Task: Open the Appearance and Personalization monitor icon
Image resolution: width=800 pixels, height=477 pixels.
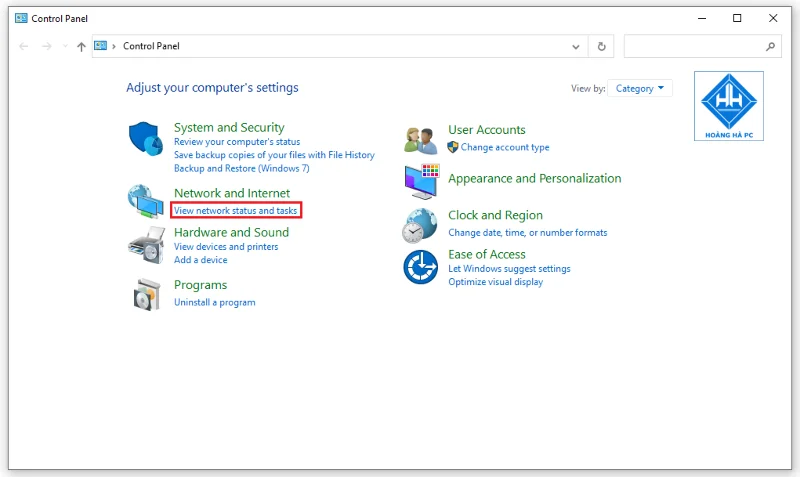Action: (422, 182)
